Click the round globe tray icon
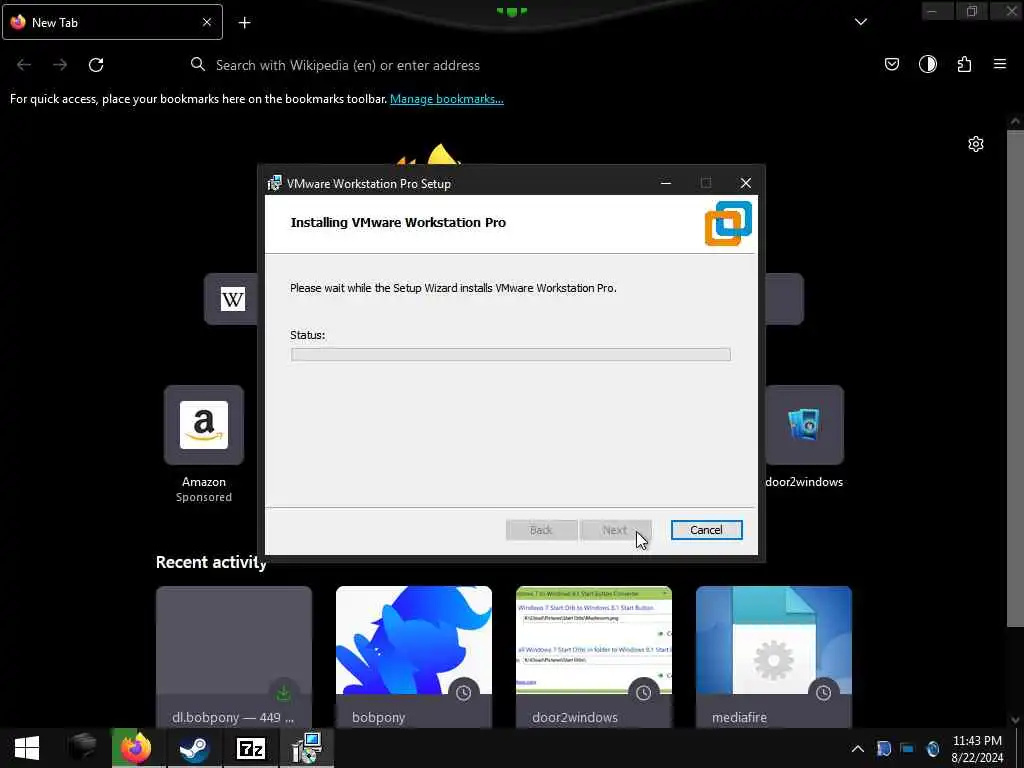The height and width of the screenshot is (768, 1024). coord(933,749)
